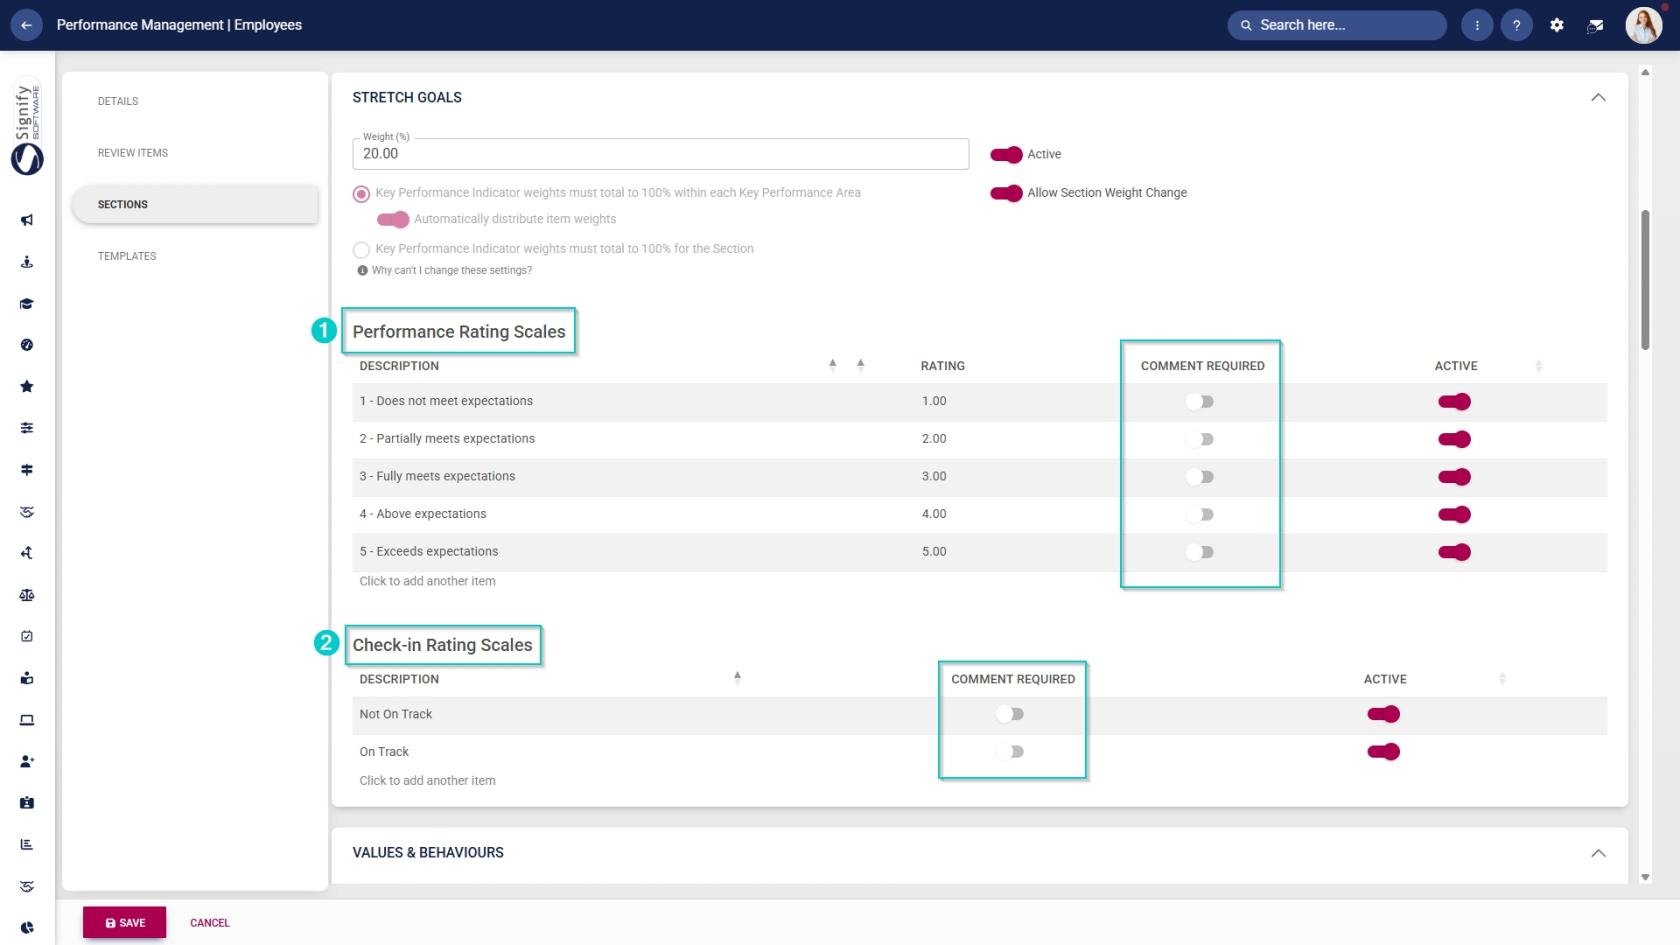Open the sliders icon in sidebar
Screen dimensions: 1680x945
(27, 428)
